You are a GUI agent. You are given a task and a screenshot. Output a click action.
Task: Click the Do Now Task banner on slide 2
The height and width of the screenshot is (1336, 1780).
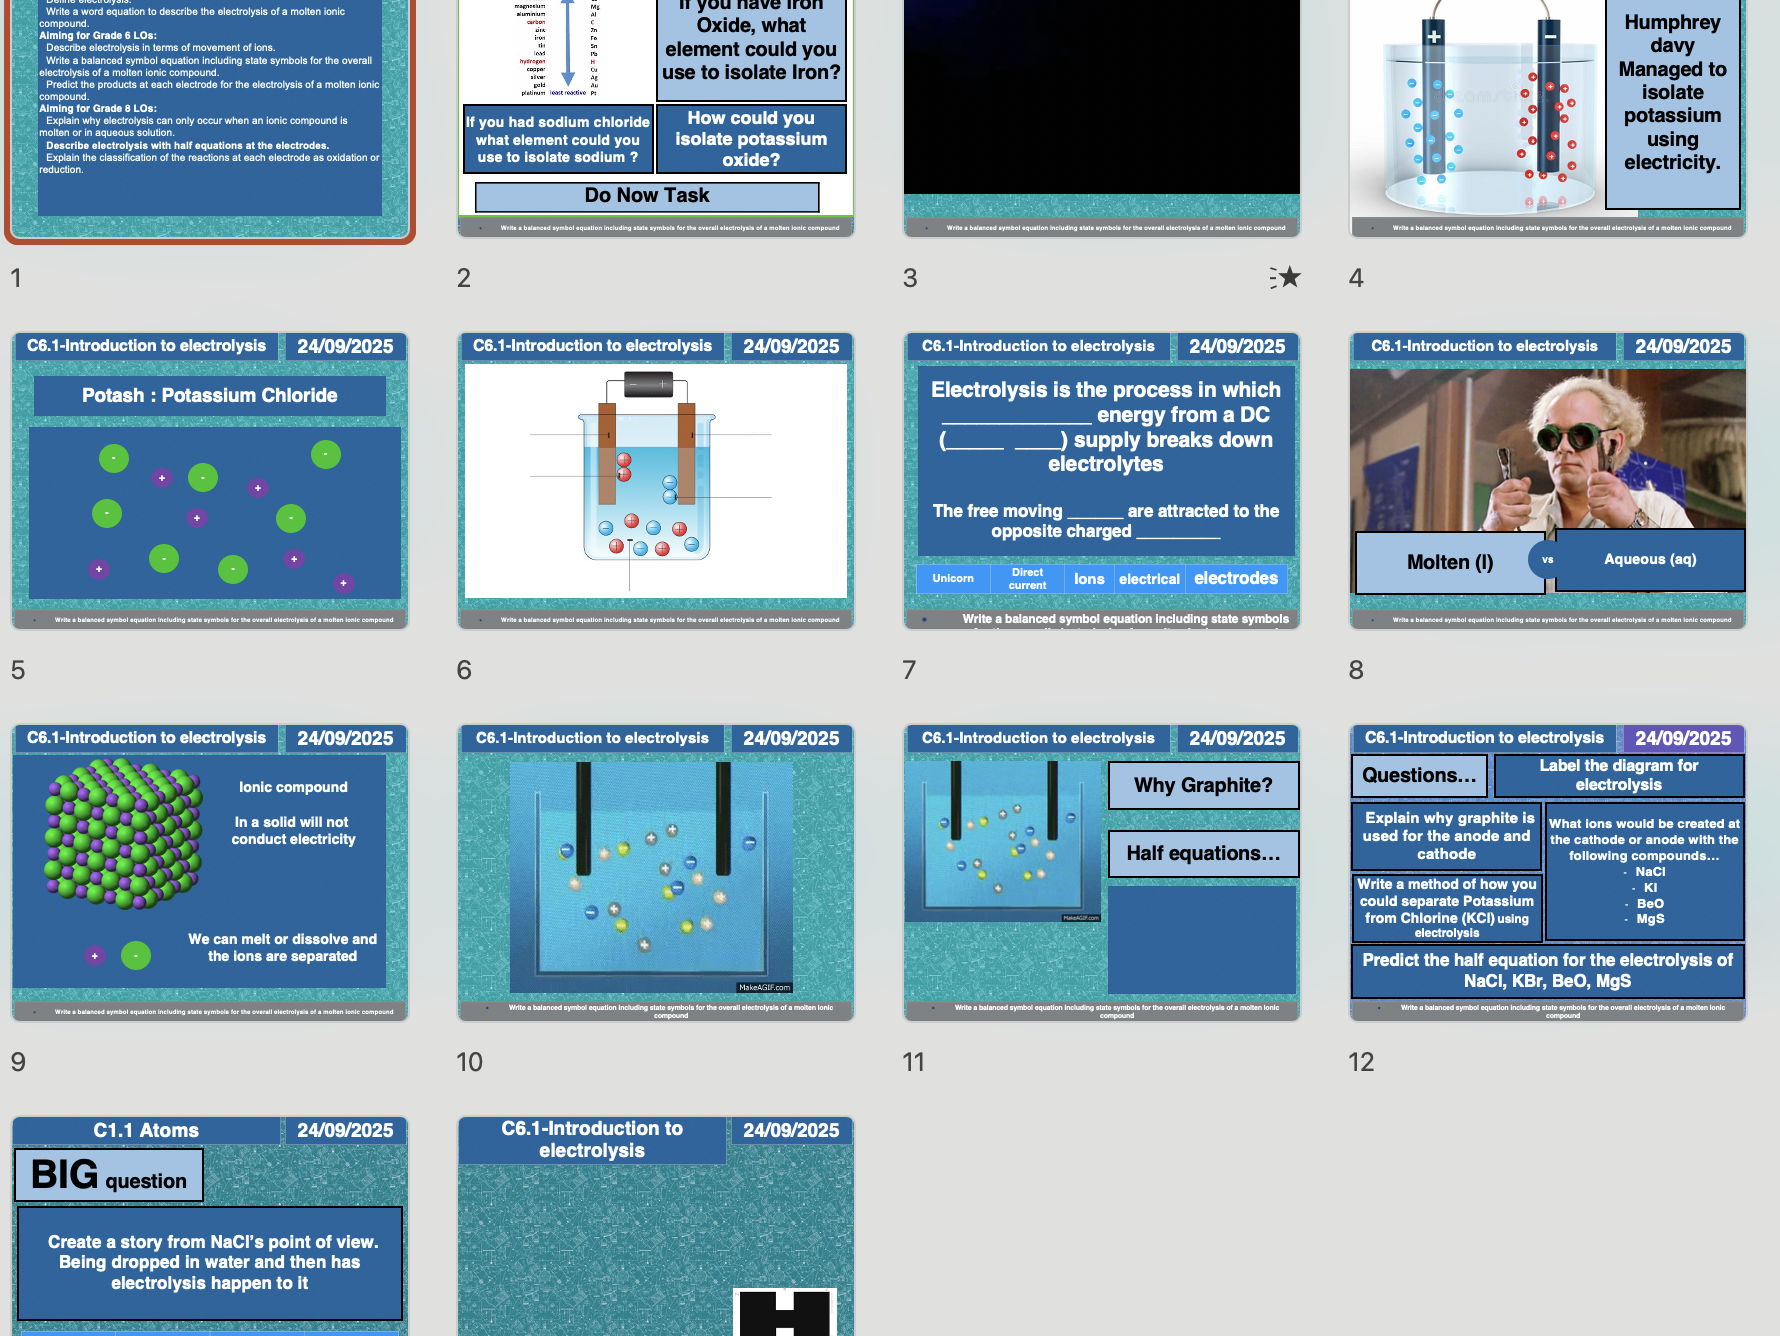(x=644, y=195)
